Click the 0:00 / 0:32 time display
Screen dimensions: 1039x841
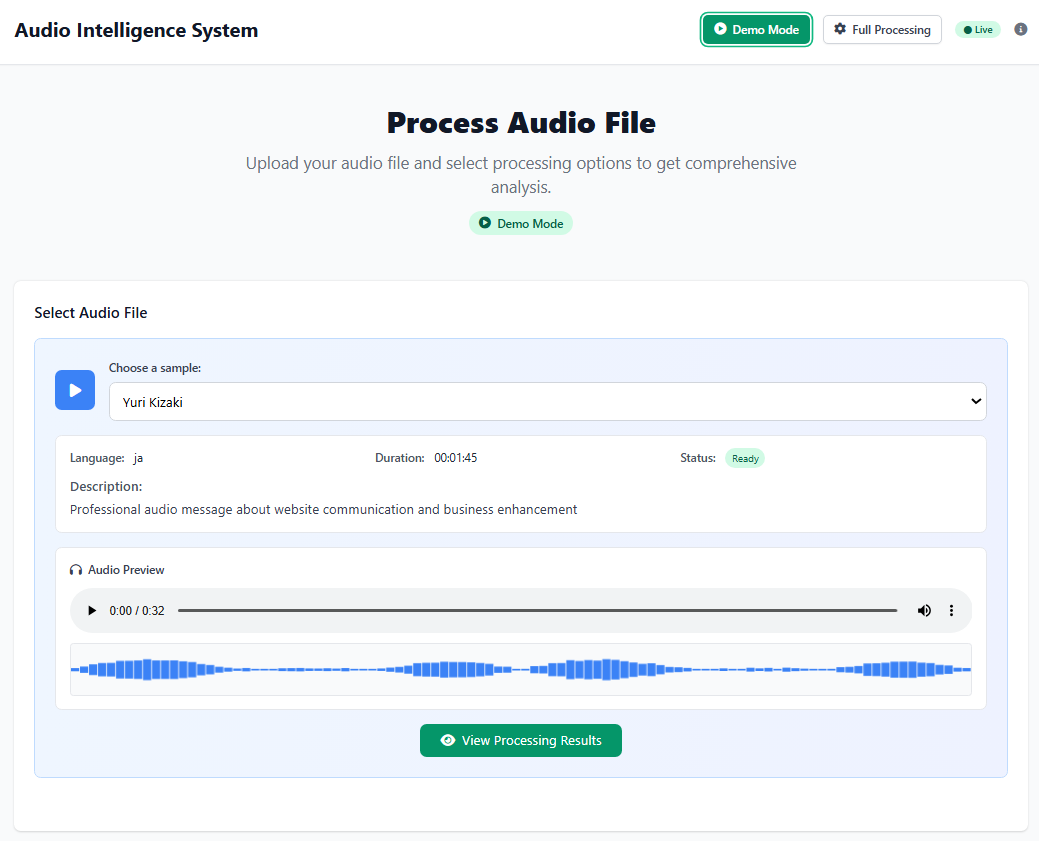137,611
